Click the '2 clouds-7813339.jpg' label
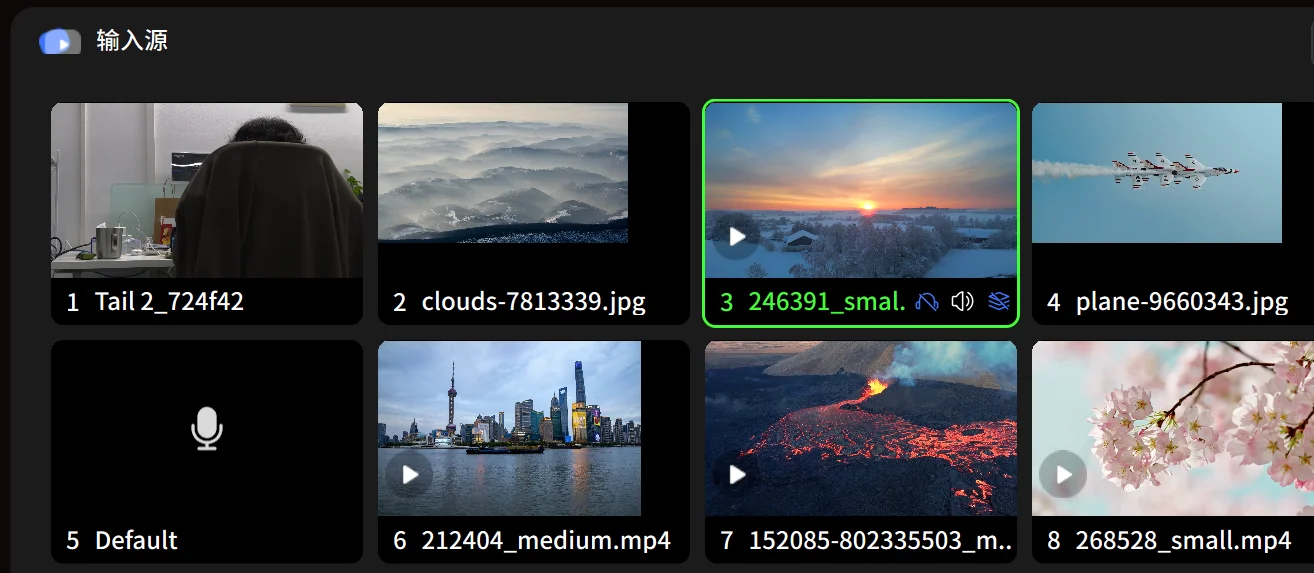 point(519,302)
